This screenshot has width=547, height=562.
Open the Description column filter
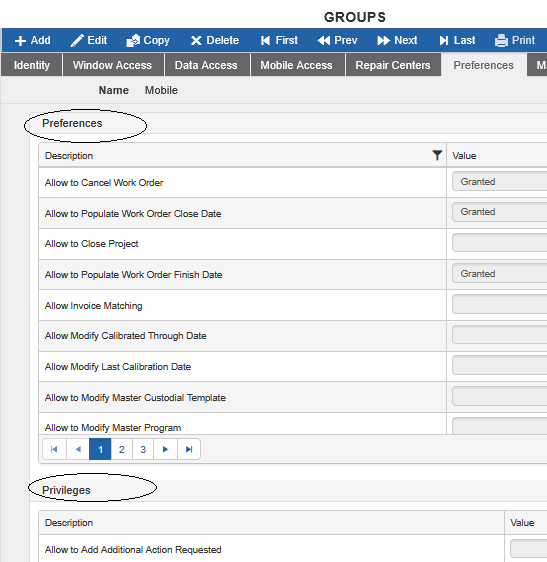437,156
